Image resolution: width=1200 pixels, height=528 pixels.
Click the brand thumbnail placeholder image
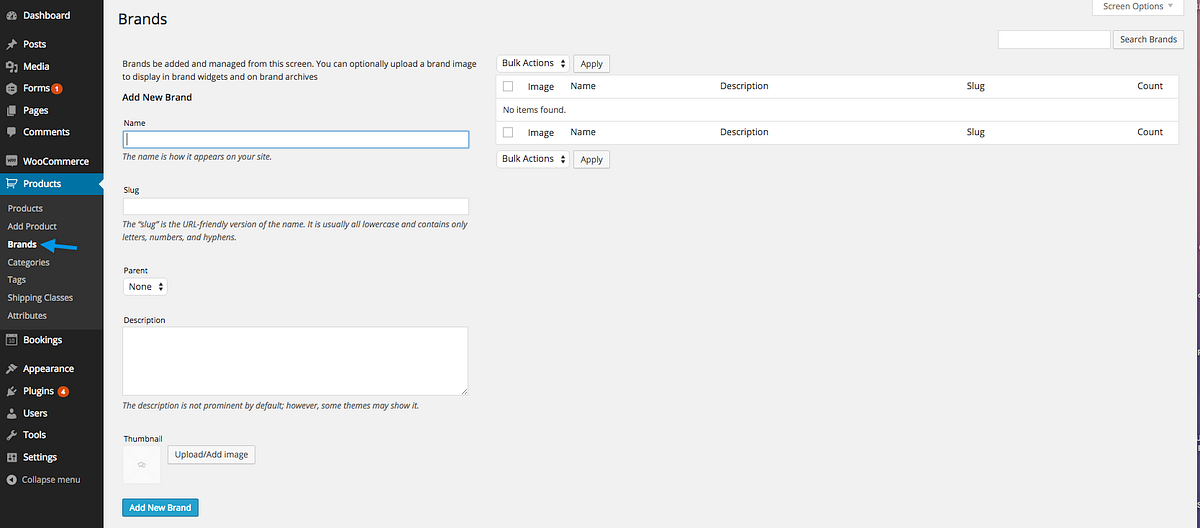[x=141, y=465]
